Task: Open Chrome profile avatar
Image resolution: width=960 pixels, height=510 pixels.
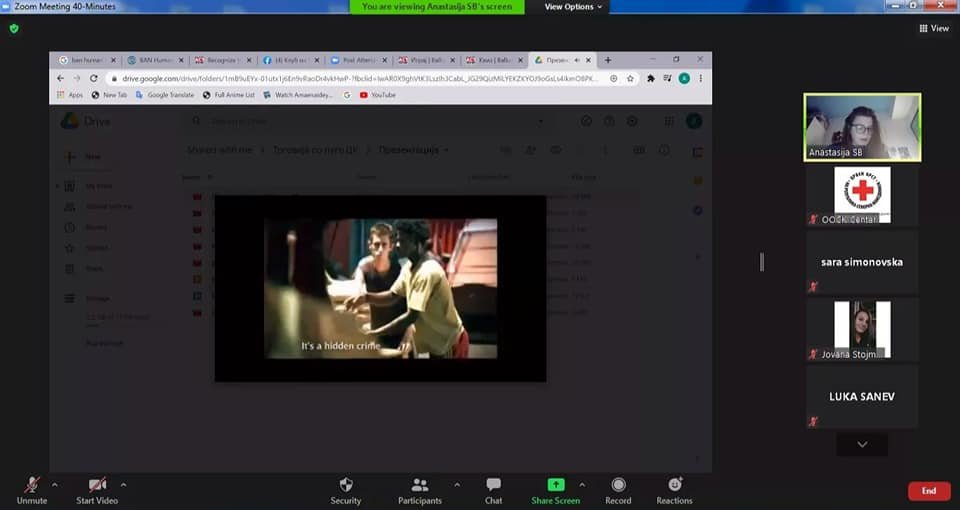Action: click(684, 78)
